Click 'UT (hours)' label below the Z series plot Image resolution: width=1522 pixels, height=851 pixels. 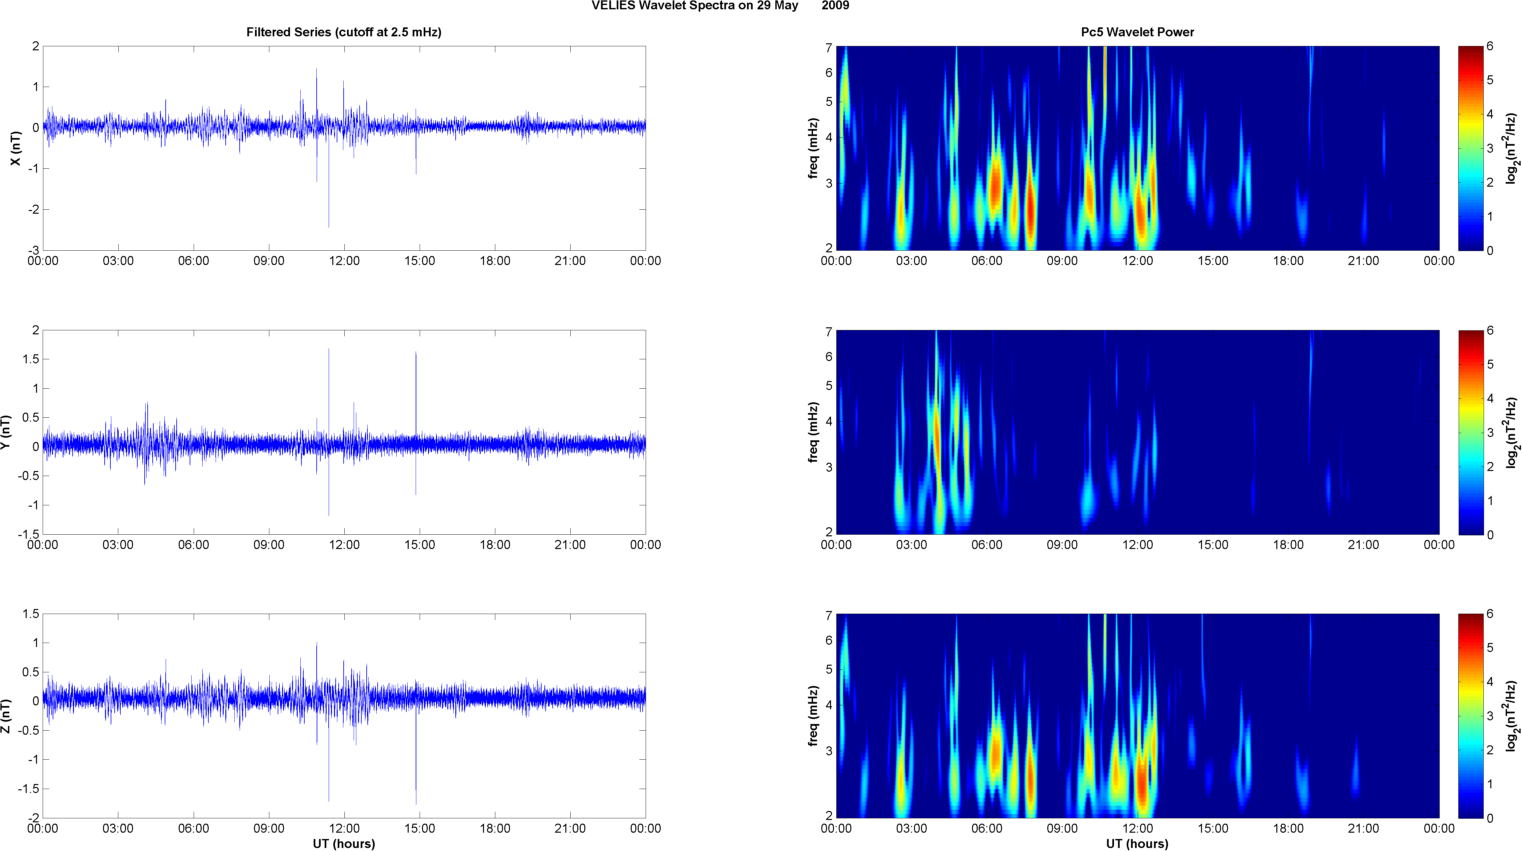pos(344,843)
